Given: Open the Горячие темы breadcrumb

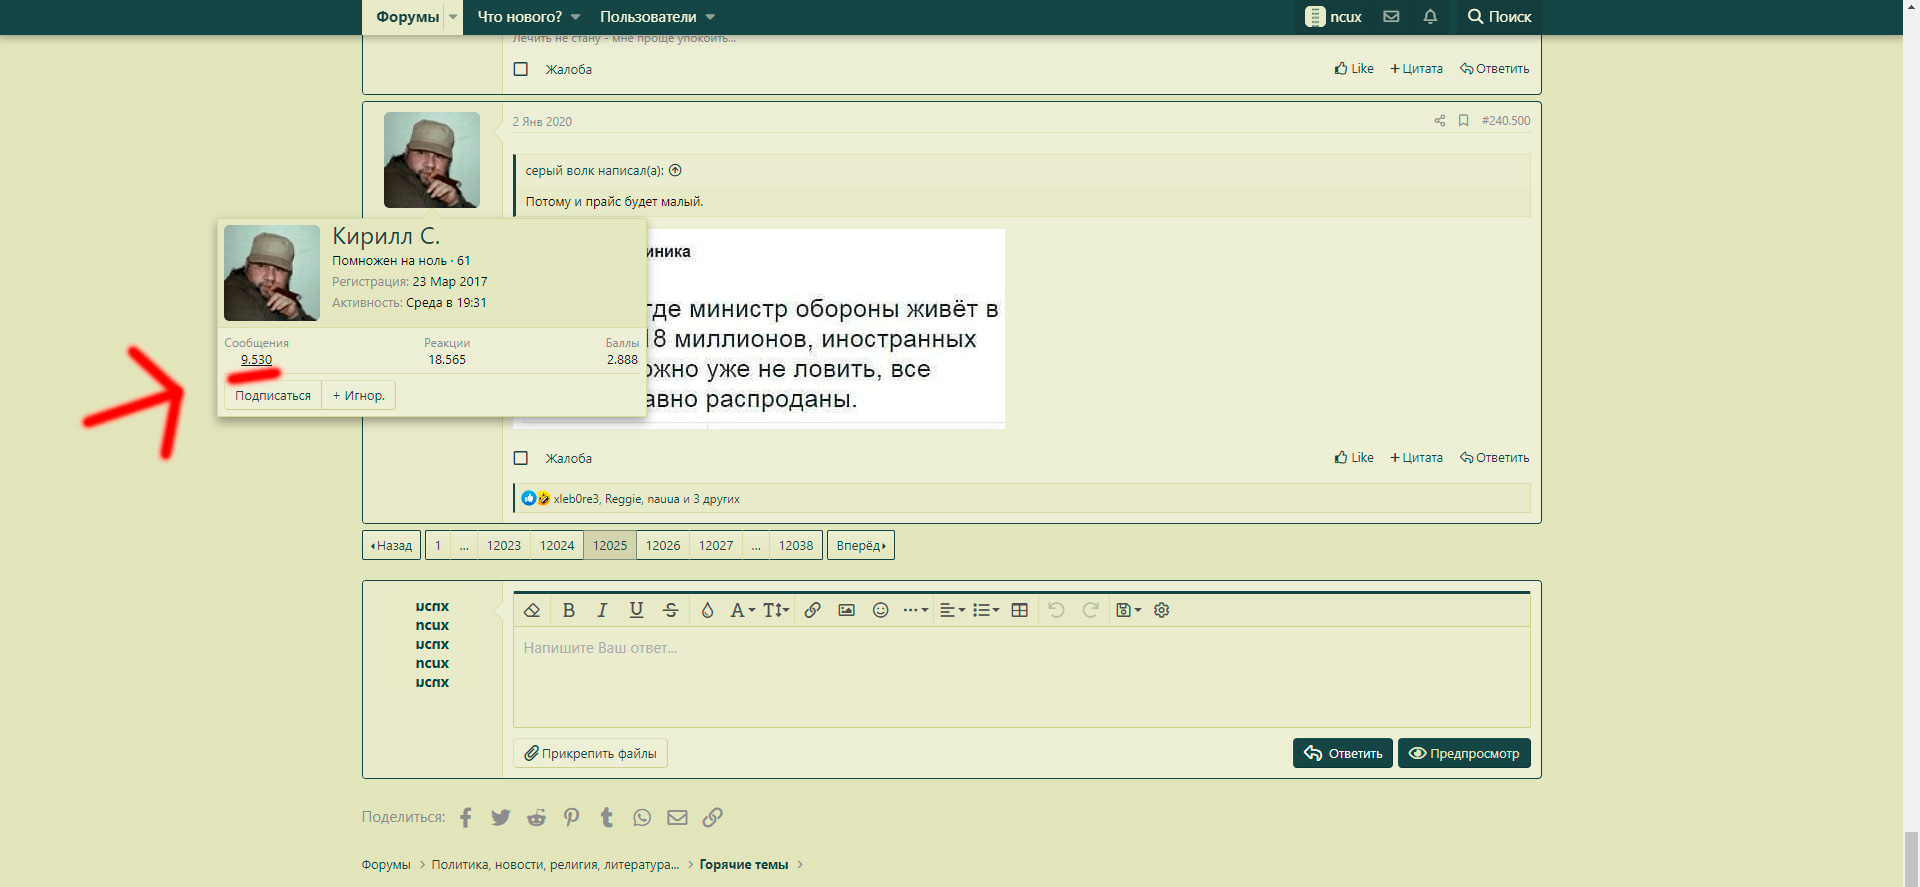Looking at the screenshot, I should (x=744, y=865).
